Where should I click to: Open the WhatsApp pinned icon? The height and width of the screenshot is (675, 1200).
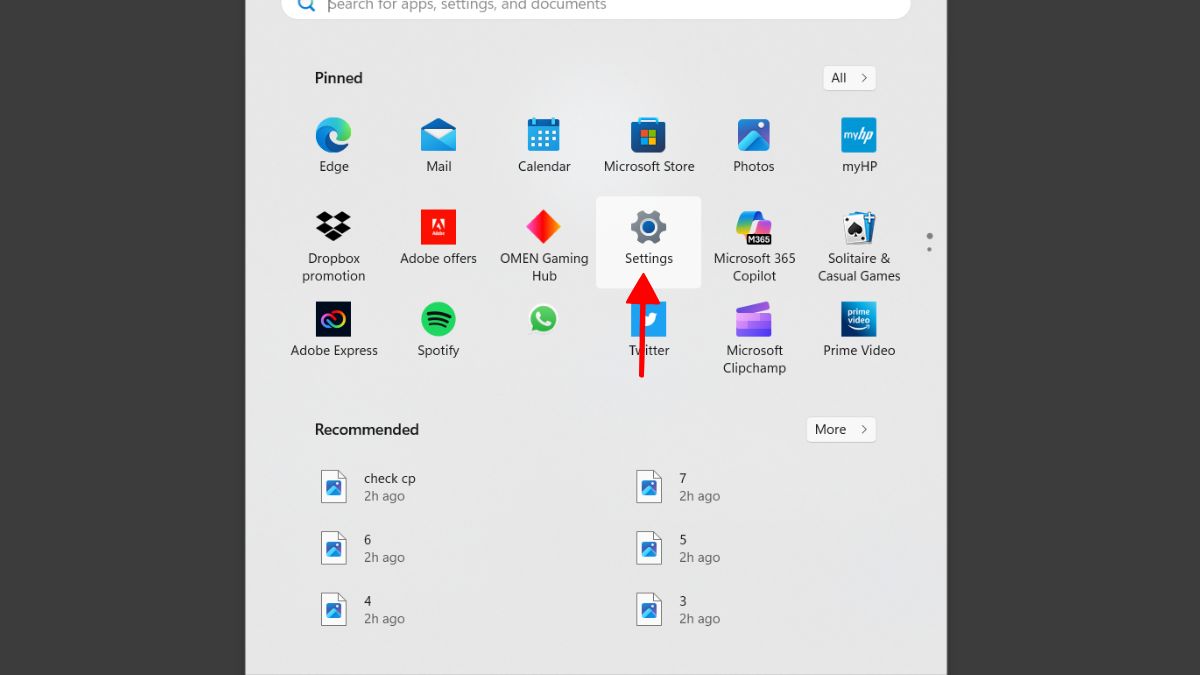pos(543,320)
